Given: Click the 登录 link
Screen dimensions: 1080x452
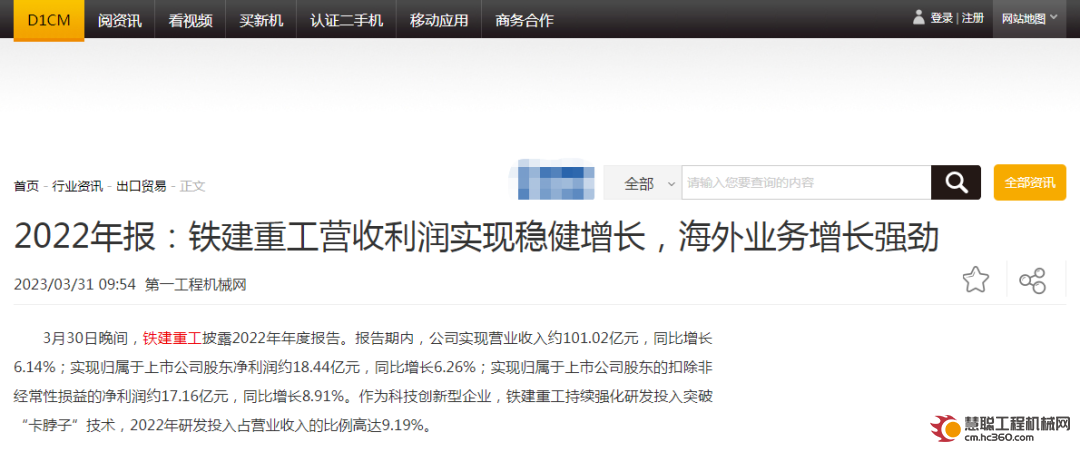Looking at the screenshot, I should 942,19.
